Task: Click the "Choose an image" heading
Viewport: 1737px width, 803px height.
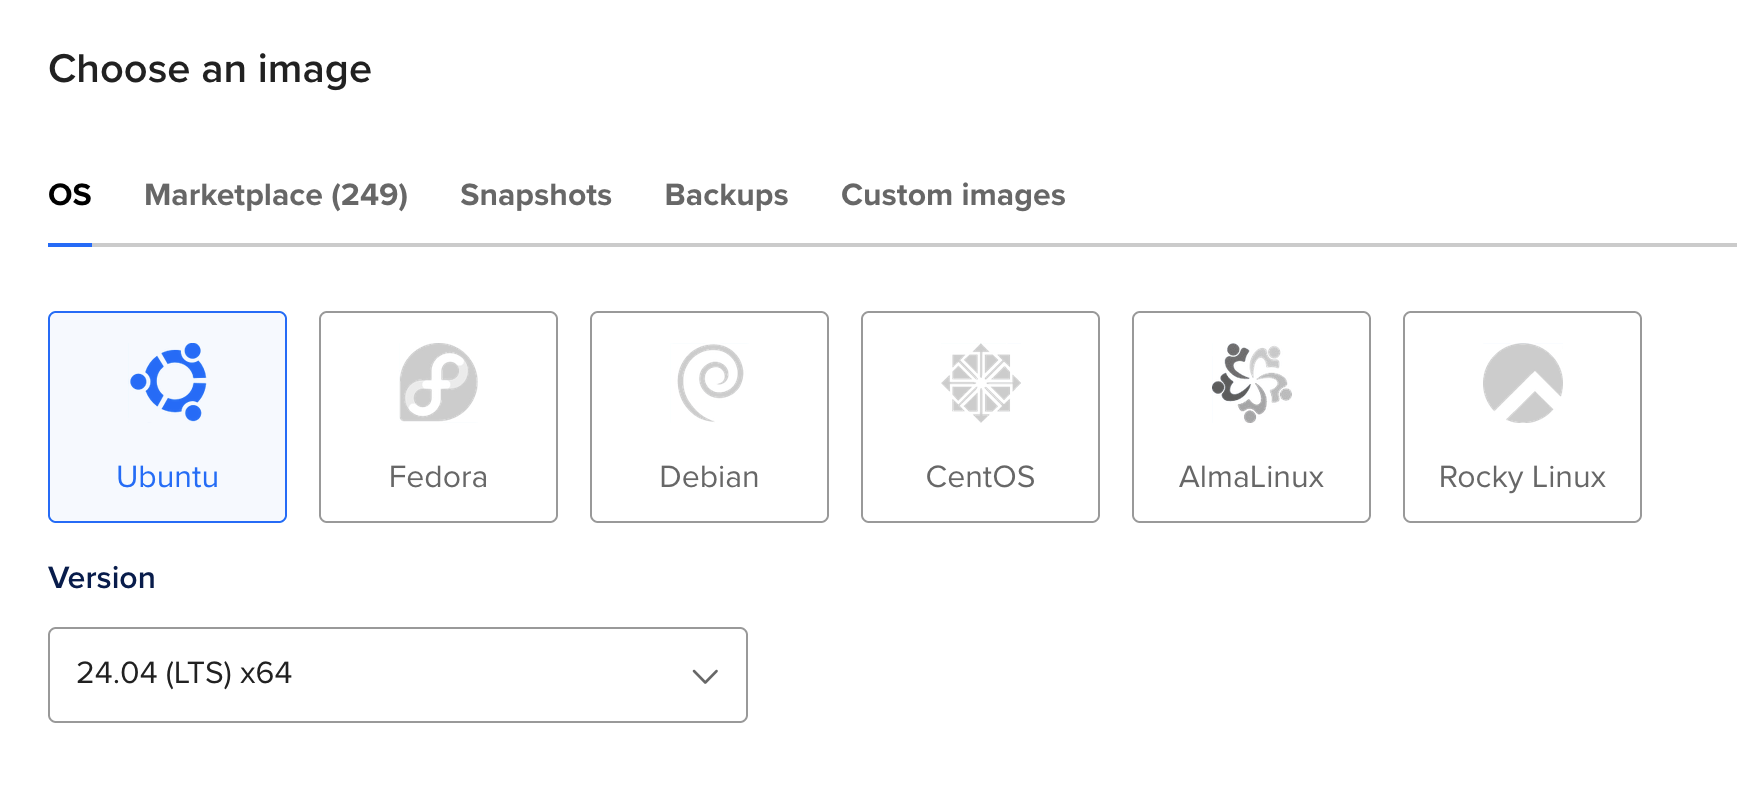Action: coord(210,69)
